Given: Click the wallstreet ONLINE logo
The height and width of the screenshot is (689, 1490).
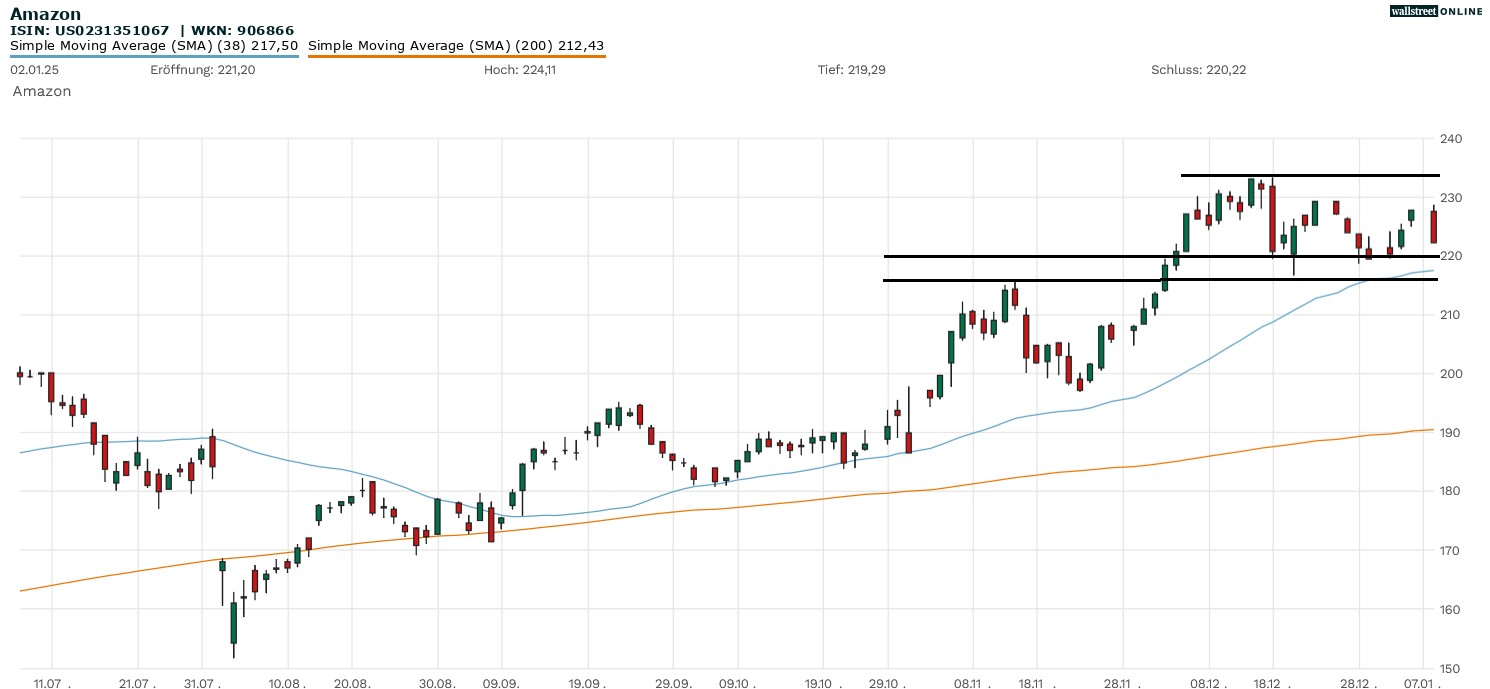Looking at the screenshot, I should point(1436,11).
